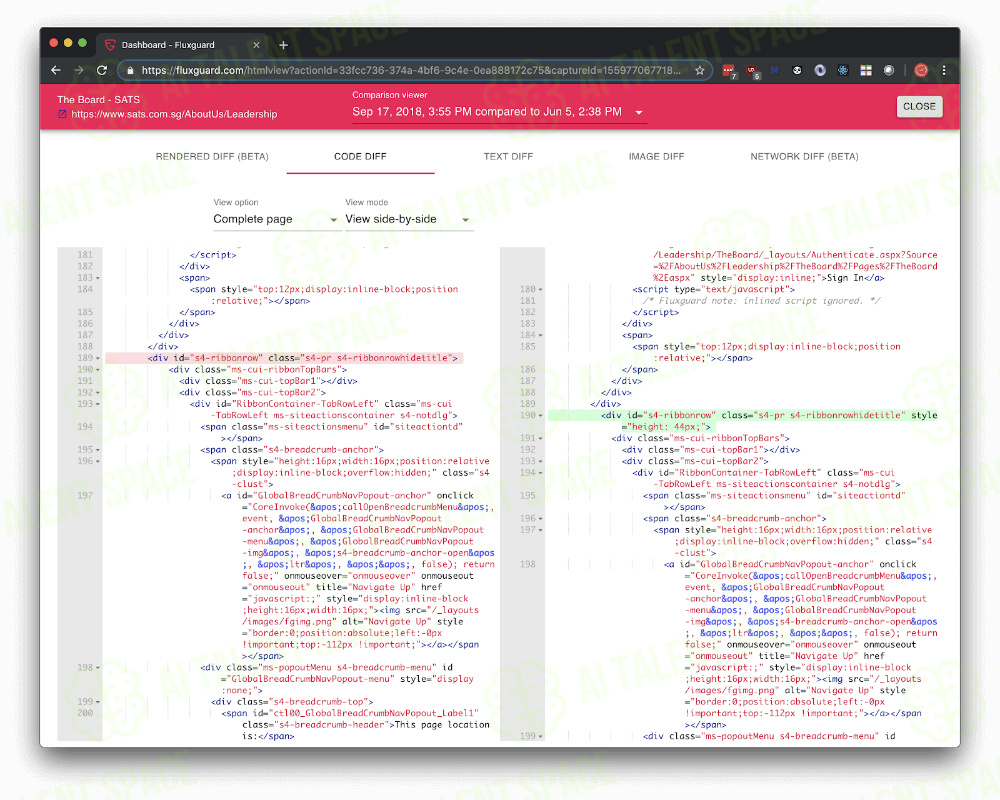1000x800 pixels.
Task: Switch to NETWORK DIFF (BETA) tab
Action: (804, 156)
